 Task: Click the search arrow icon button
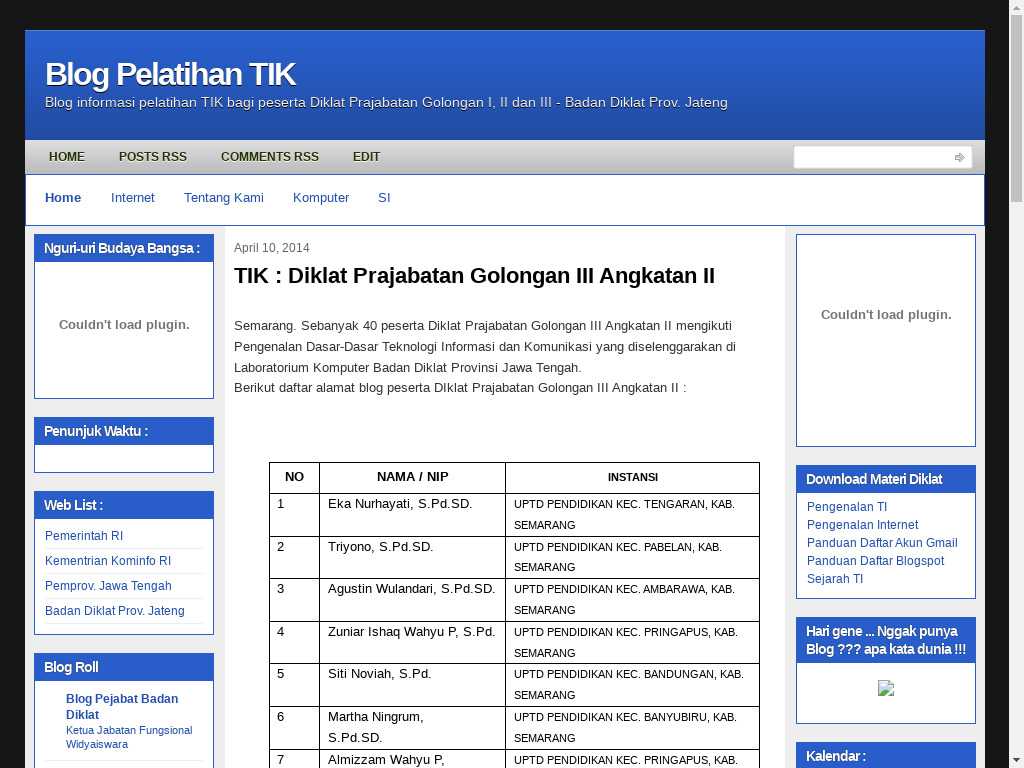959,157
